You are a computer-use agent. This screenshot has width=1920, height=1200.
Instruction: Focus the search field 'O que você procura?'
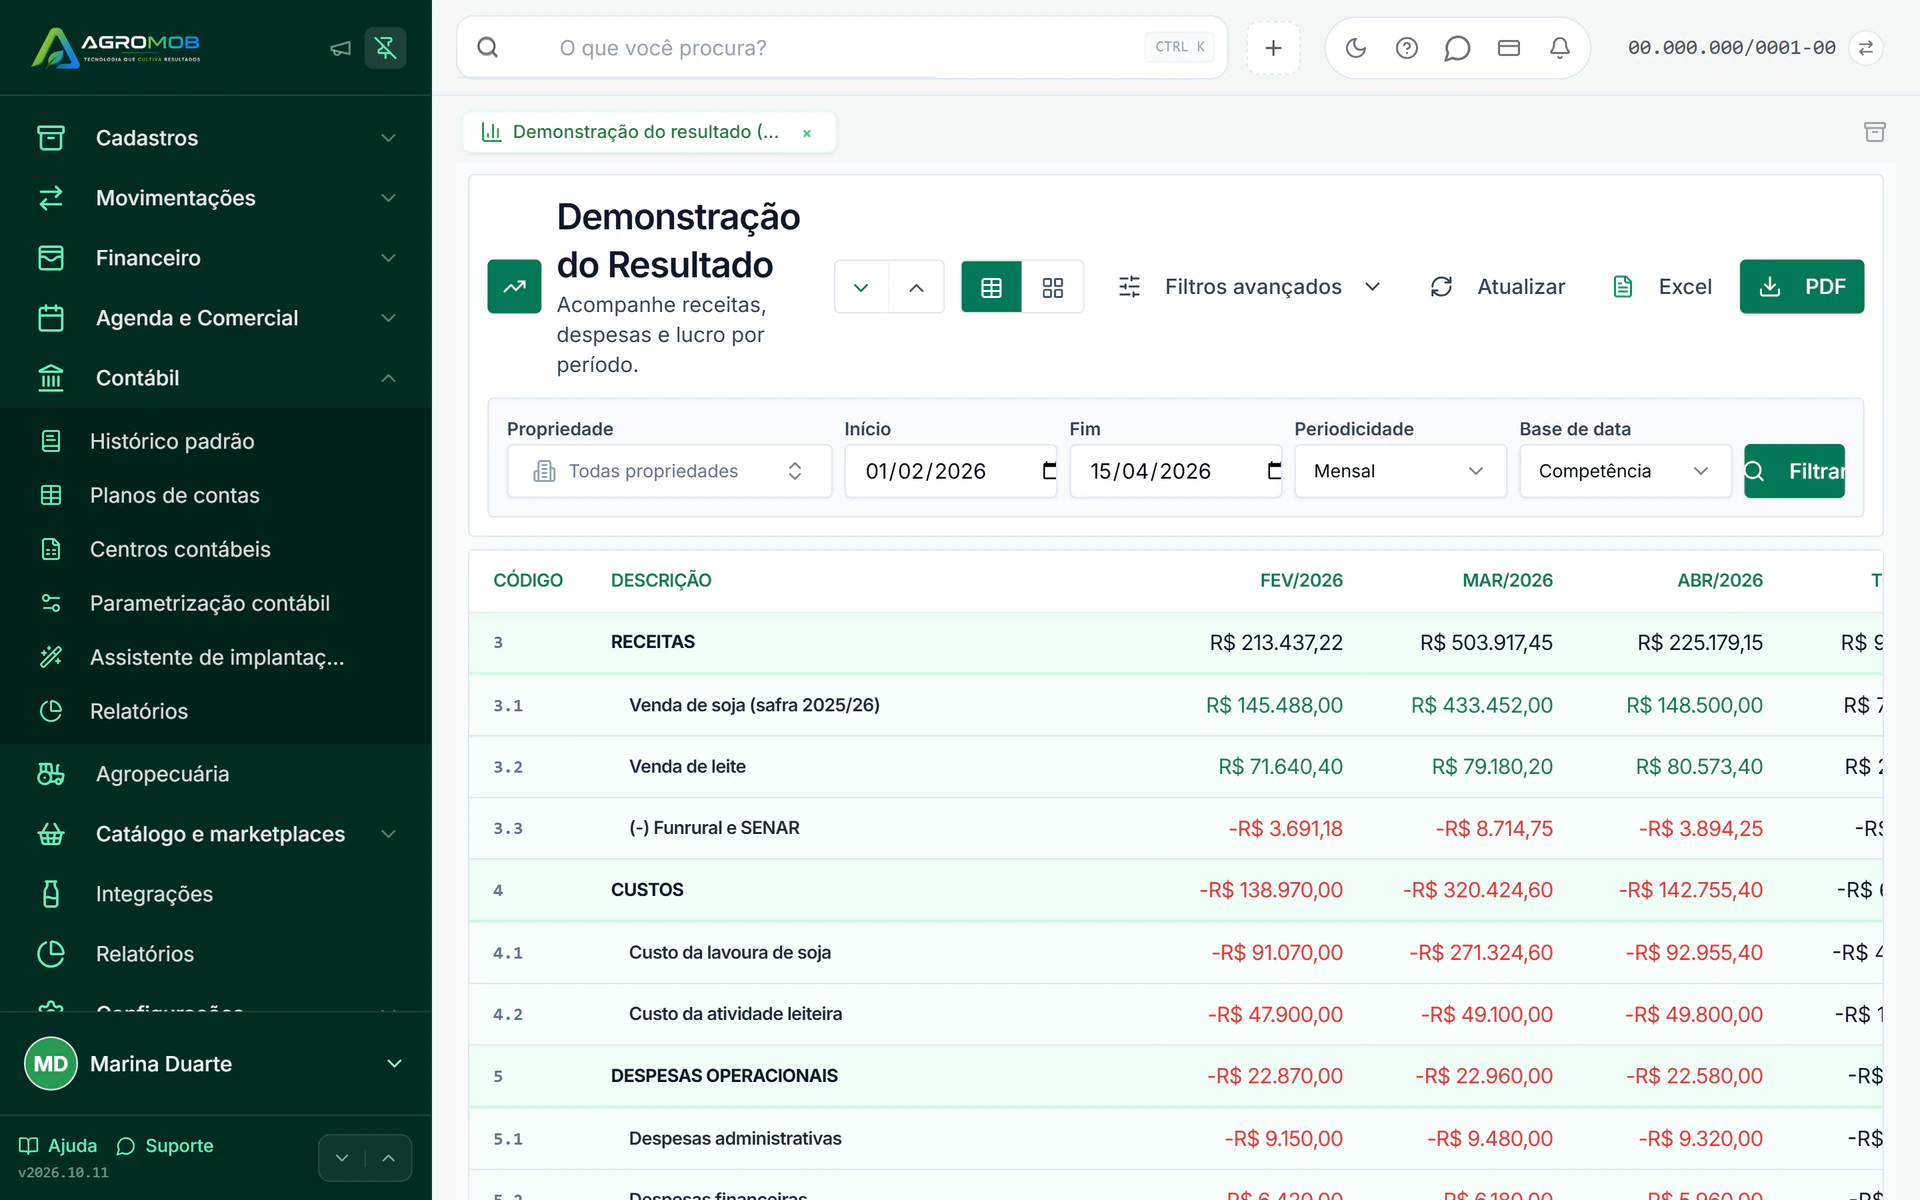pyautogui.click(x=842, y=48)
